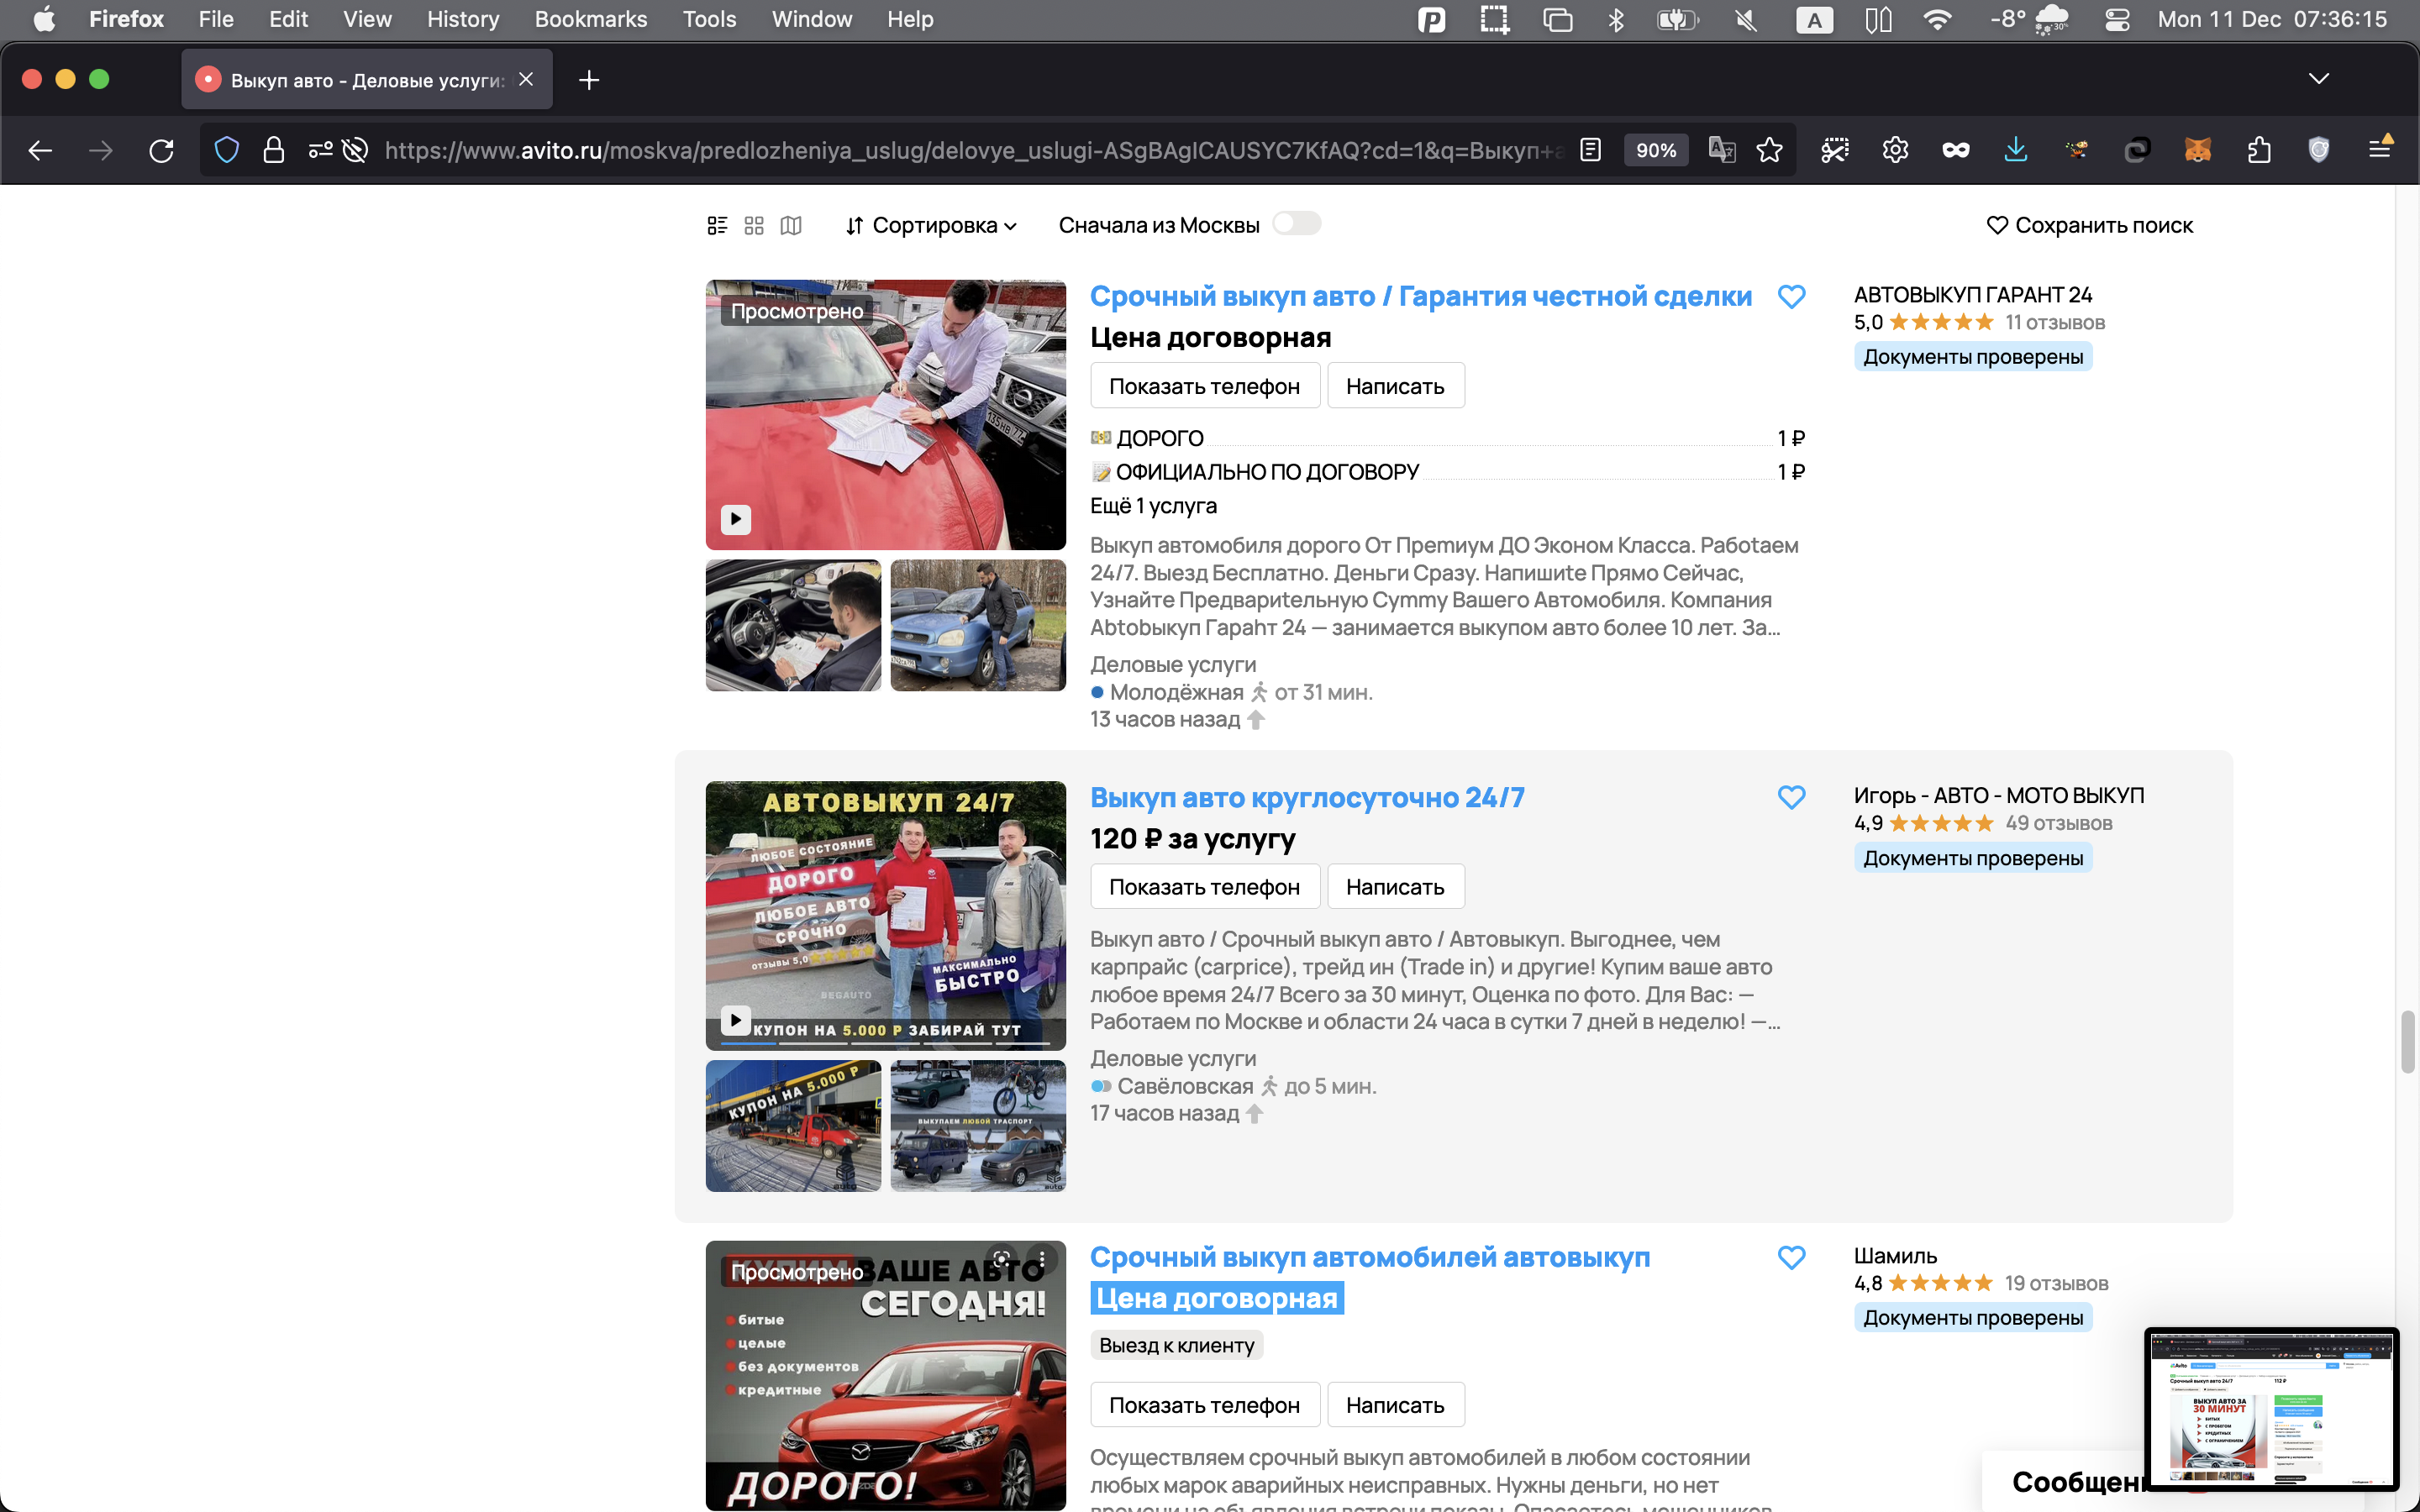Bookmark this page with star icon

1769,150
